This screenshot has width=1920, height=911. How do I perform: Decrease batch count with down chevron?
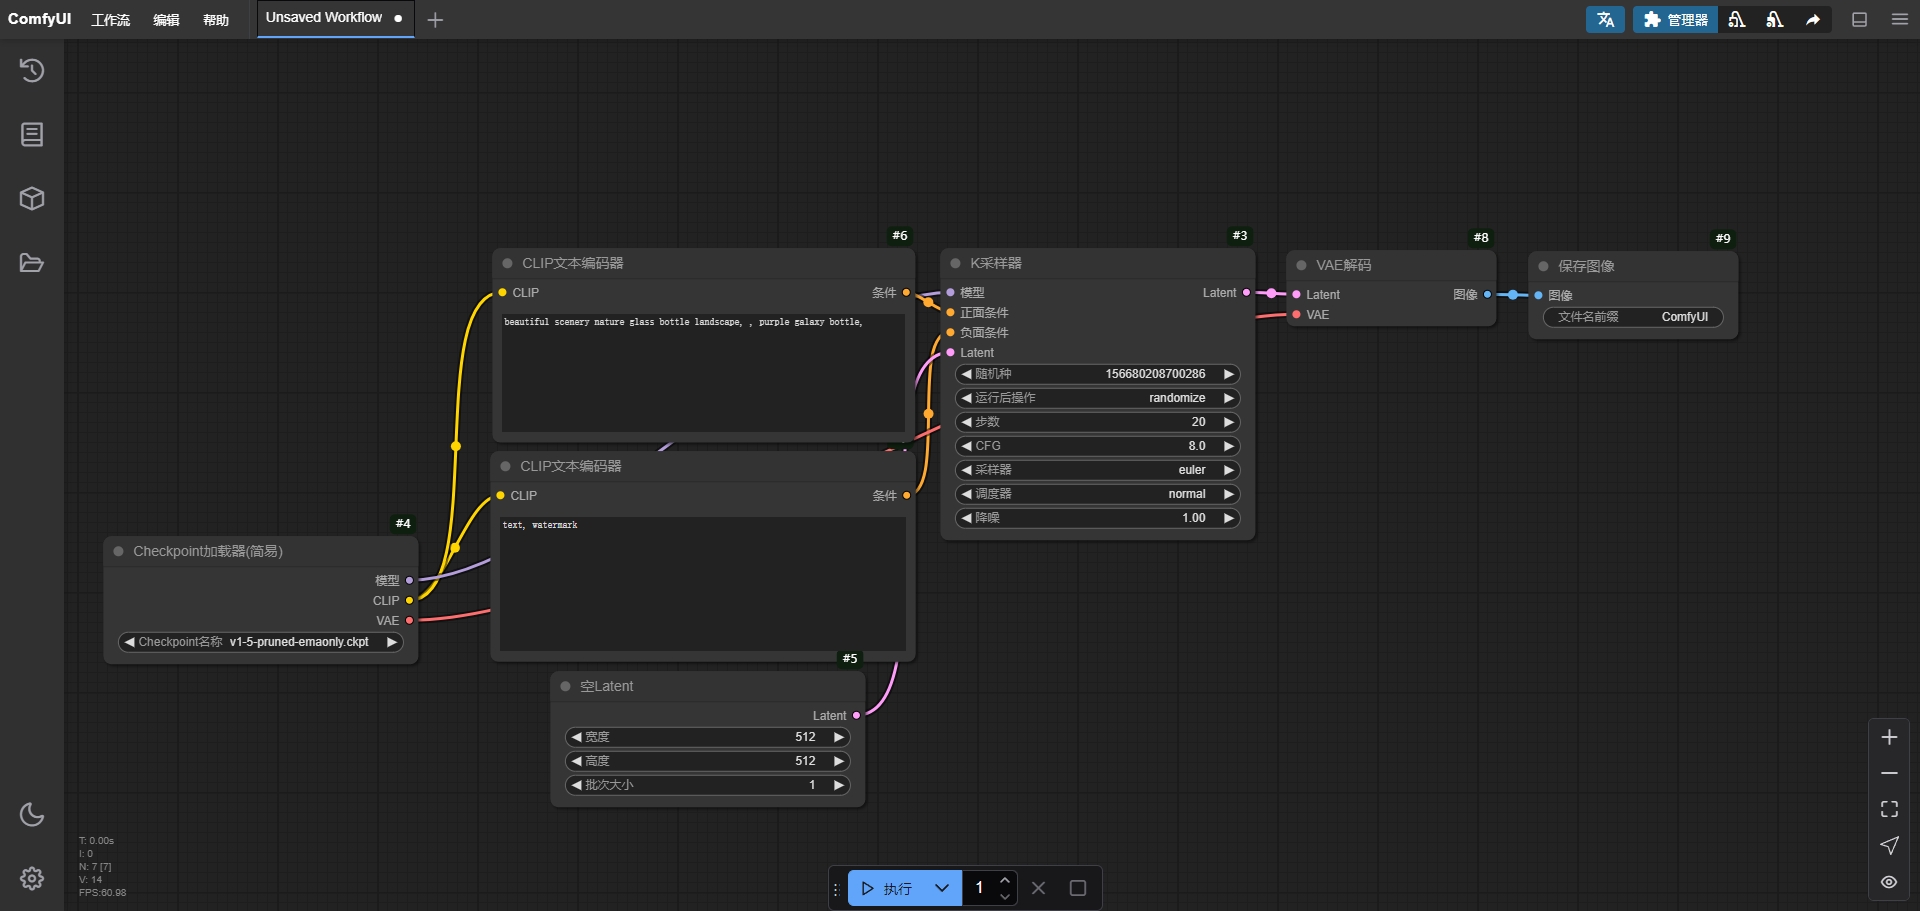(1005, 896)
